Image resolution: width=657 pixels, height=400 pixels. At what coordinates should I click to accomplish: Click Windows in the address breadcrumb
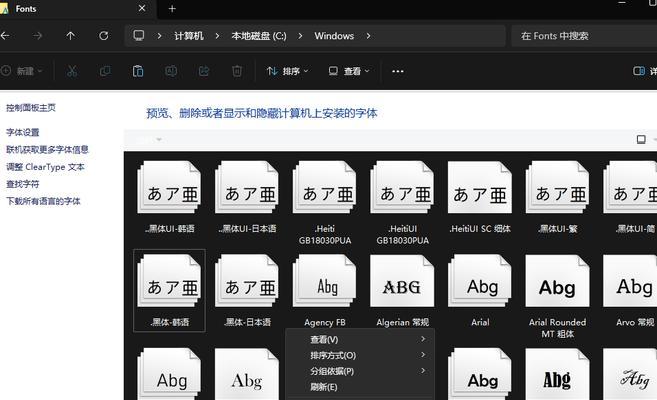pyautogui.click(x=334, y=36)
